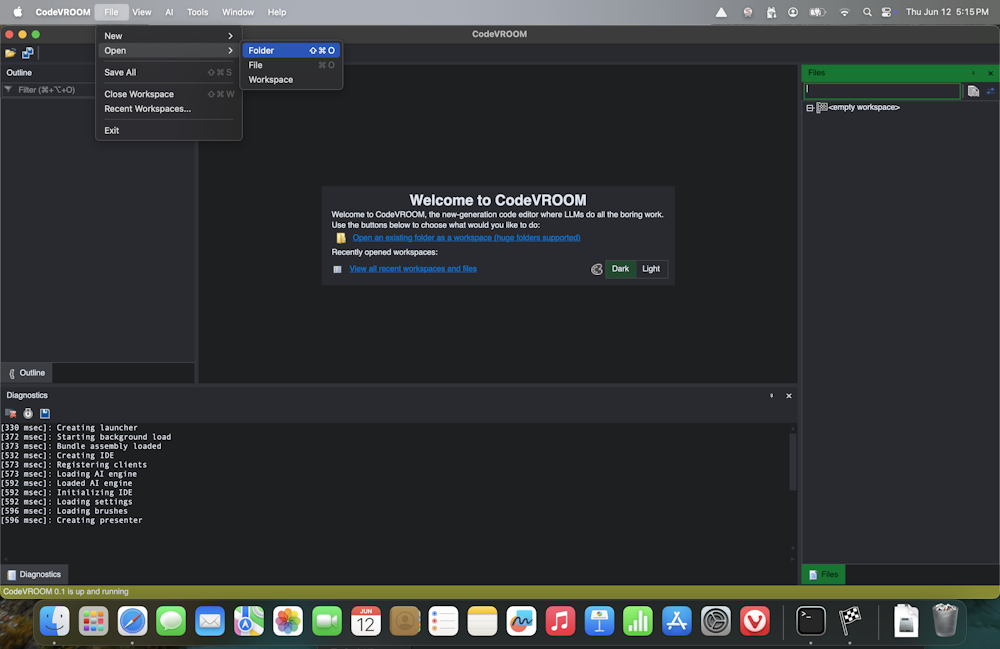Image resolution: width=1000 pixels, height=649 pixels.
Task: Close the Diagnostics panel
Action: [x=789, y=396]
